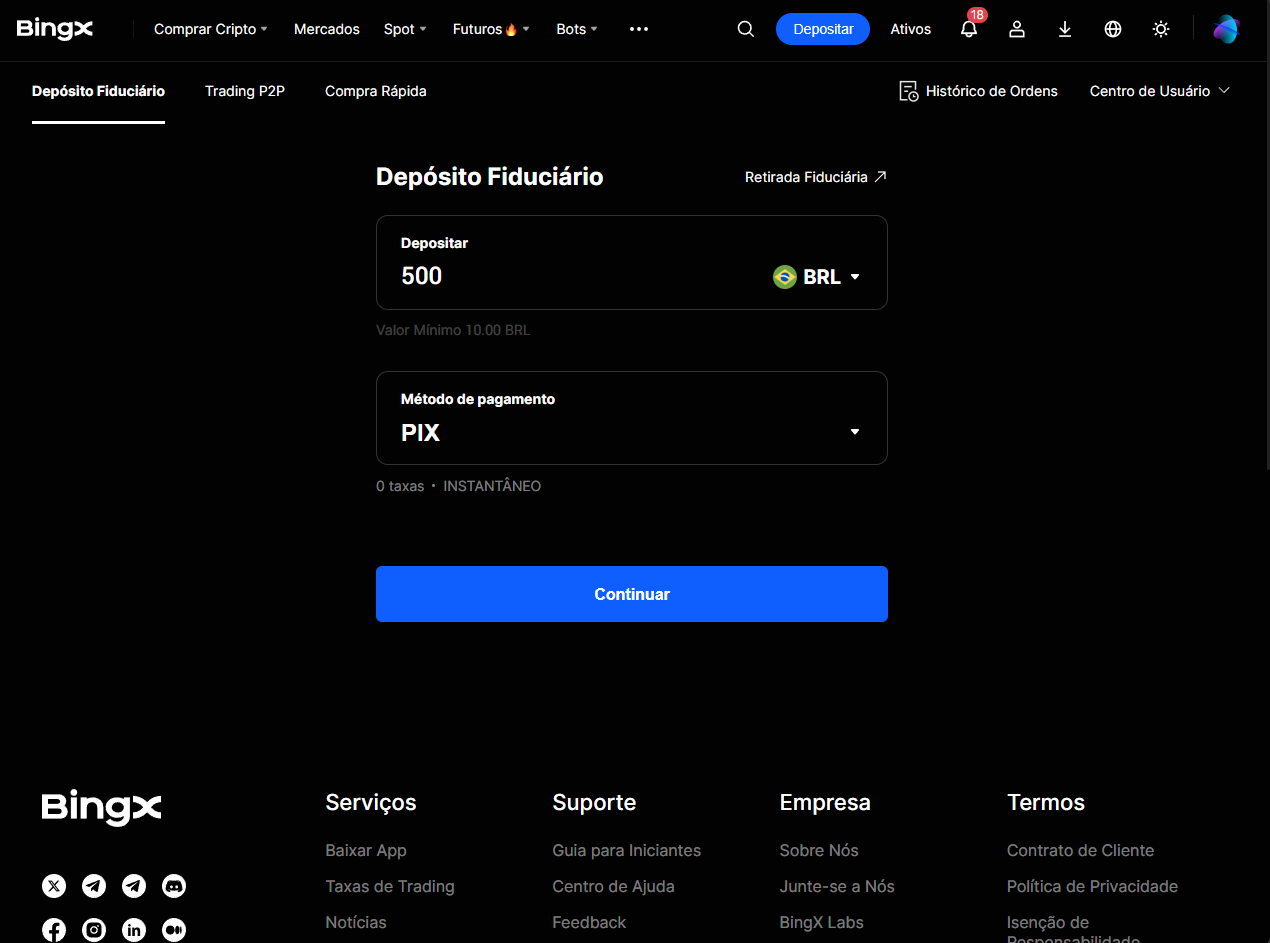Screen dimensions: 1270x943
Task: Select the Depósito Fiduciário tab
Action: click(98, 91)
